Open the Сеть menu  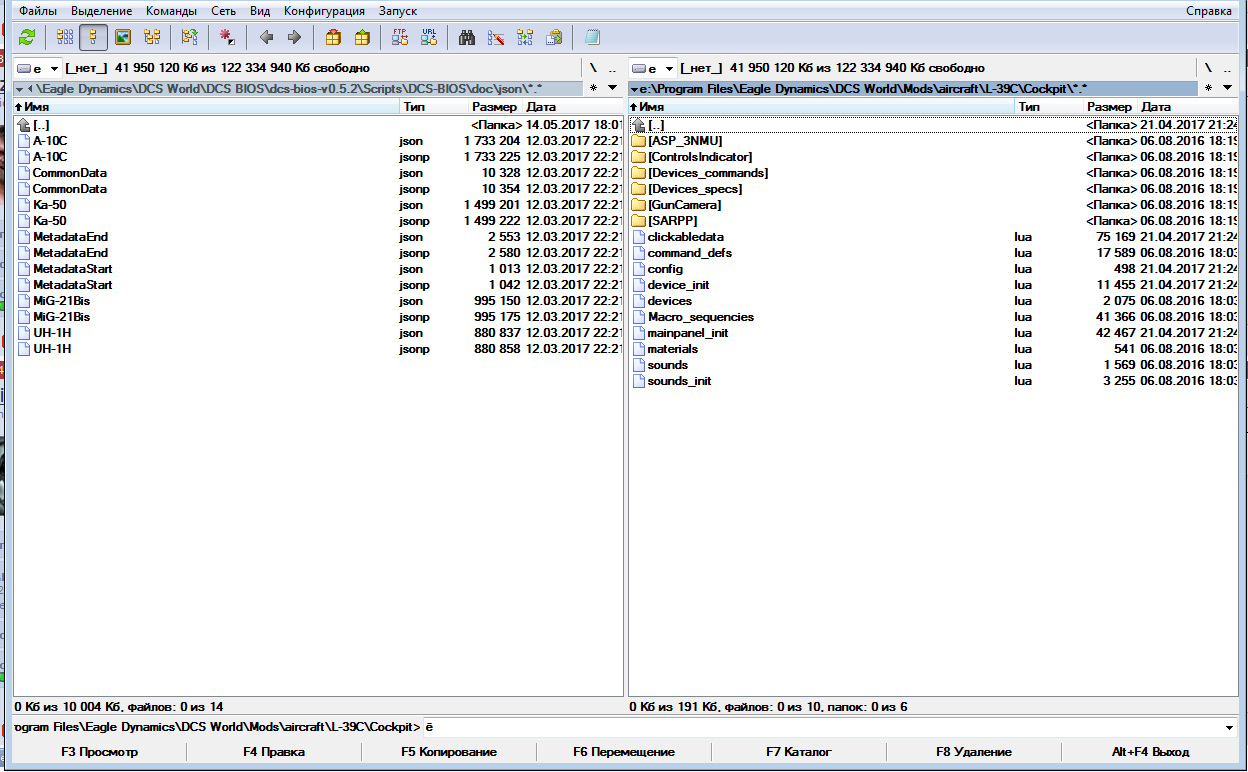(x=223, y=11)
